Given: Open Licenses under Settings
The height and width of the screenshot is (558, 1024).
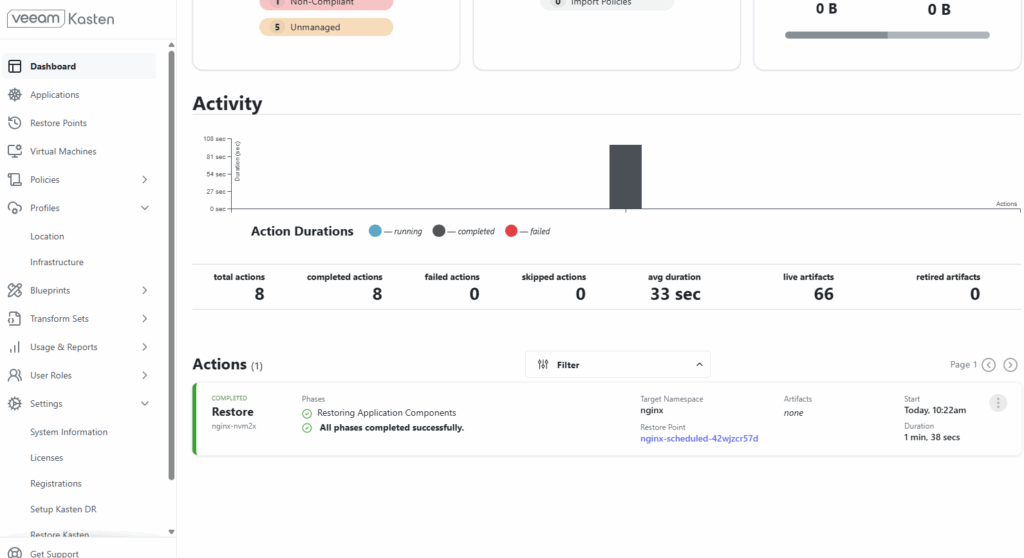Looking at the screenshot, I should 46,458.
